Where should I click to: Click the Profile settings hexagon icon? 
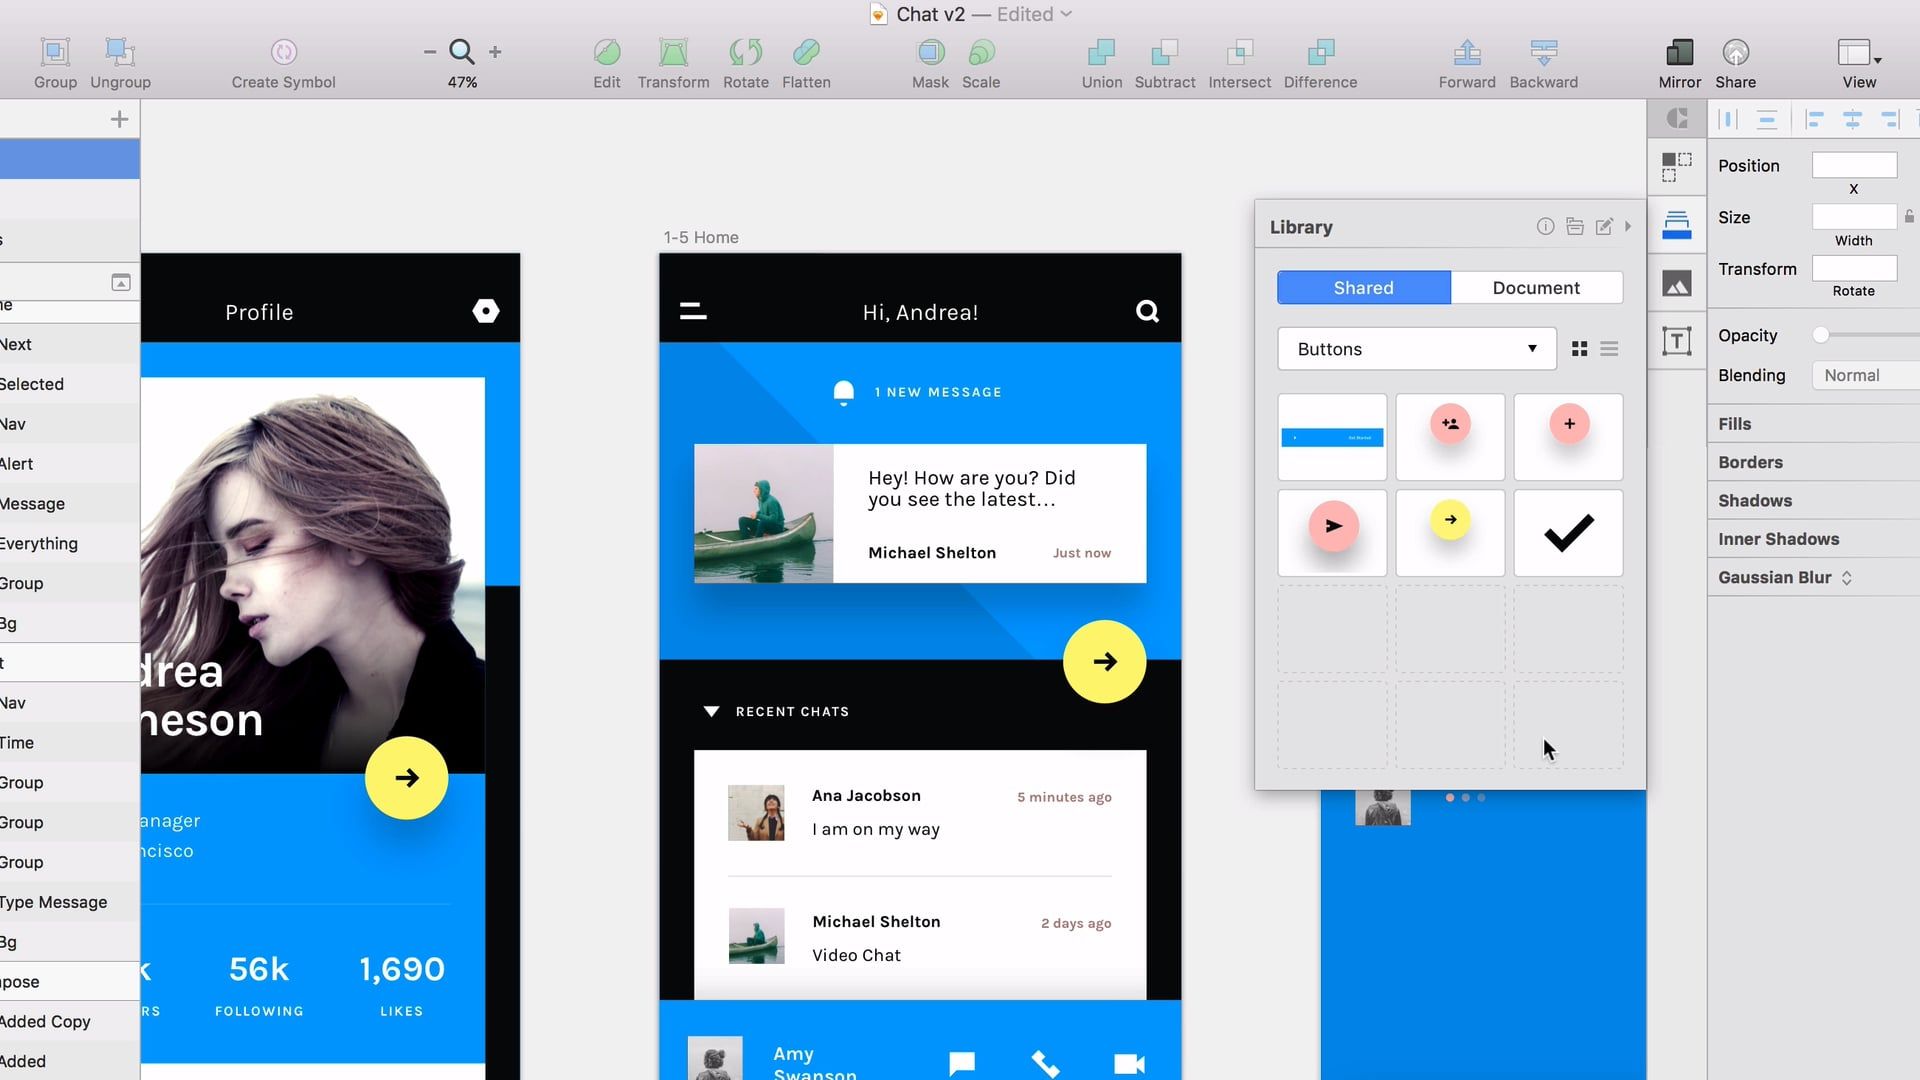click(x=486, y=311)
